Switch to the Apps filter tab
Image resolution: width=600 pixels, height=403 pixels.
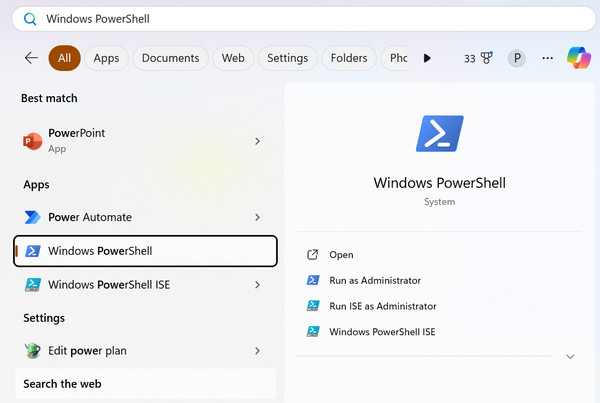(106, 58)
